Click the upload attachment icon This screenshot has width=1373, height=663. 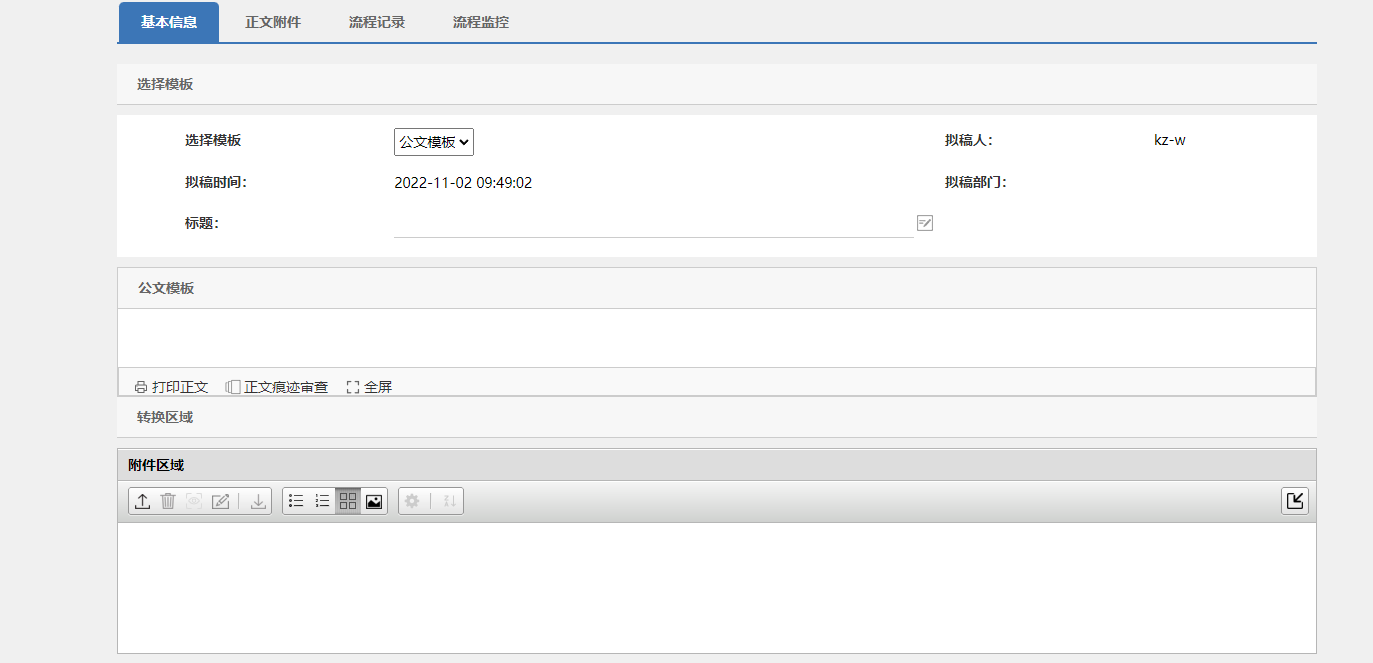(141, 501)
